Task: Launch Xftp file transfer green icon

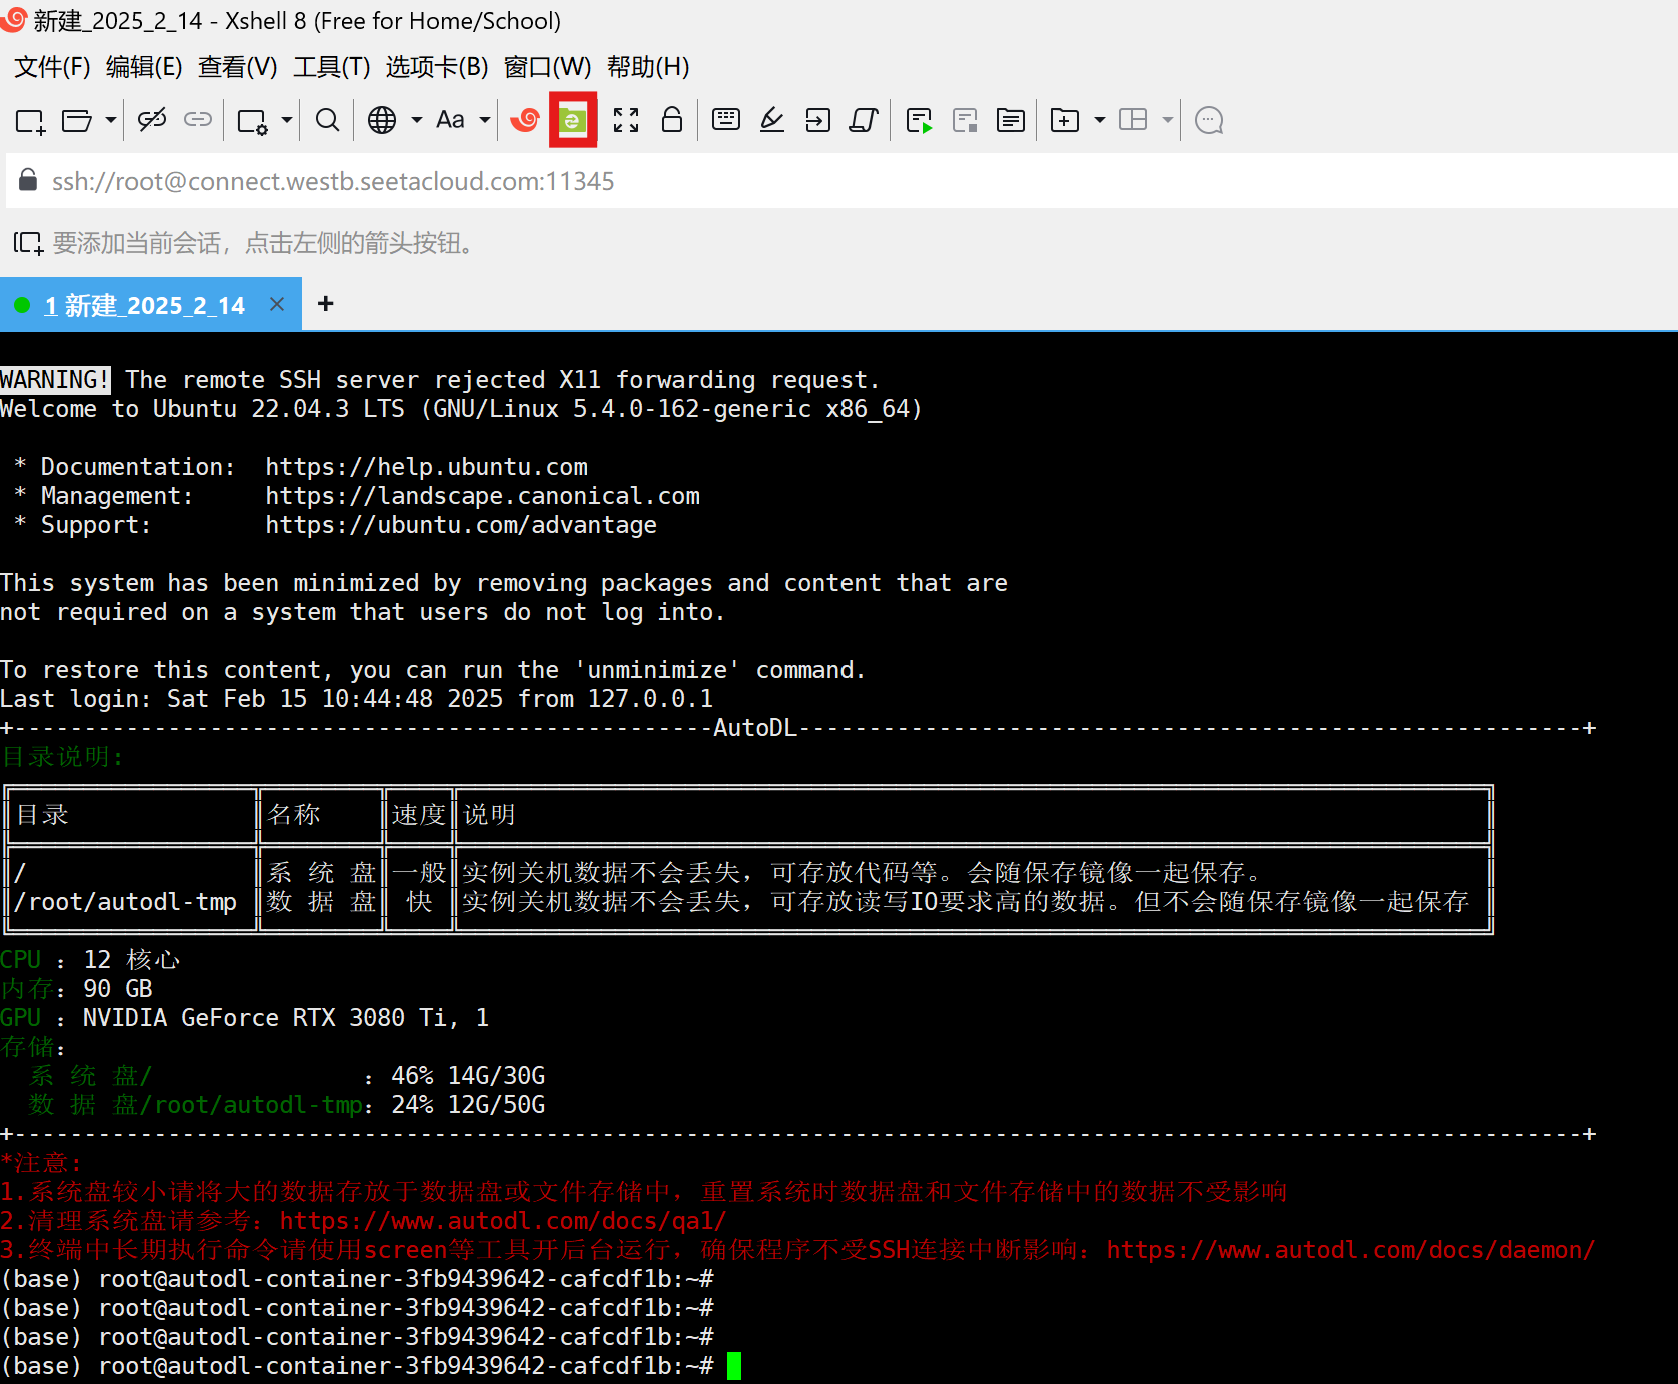Action: click(573, 121)
